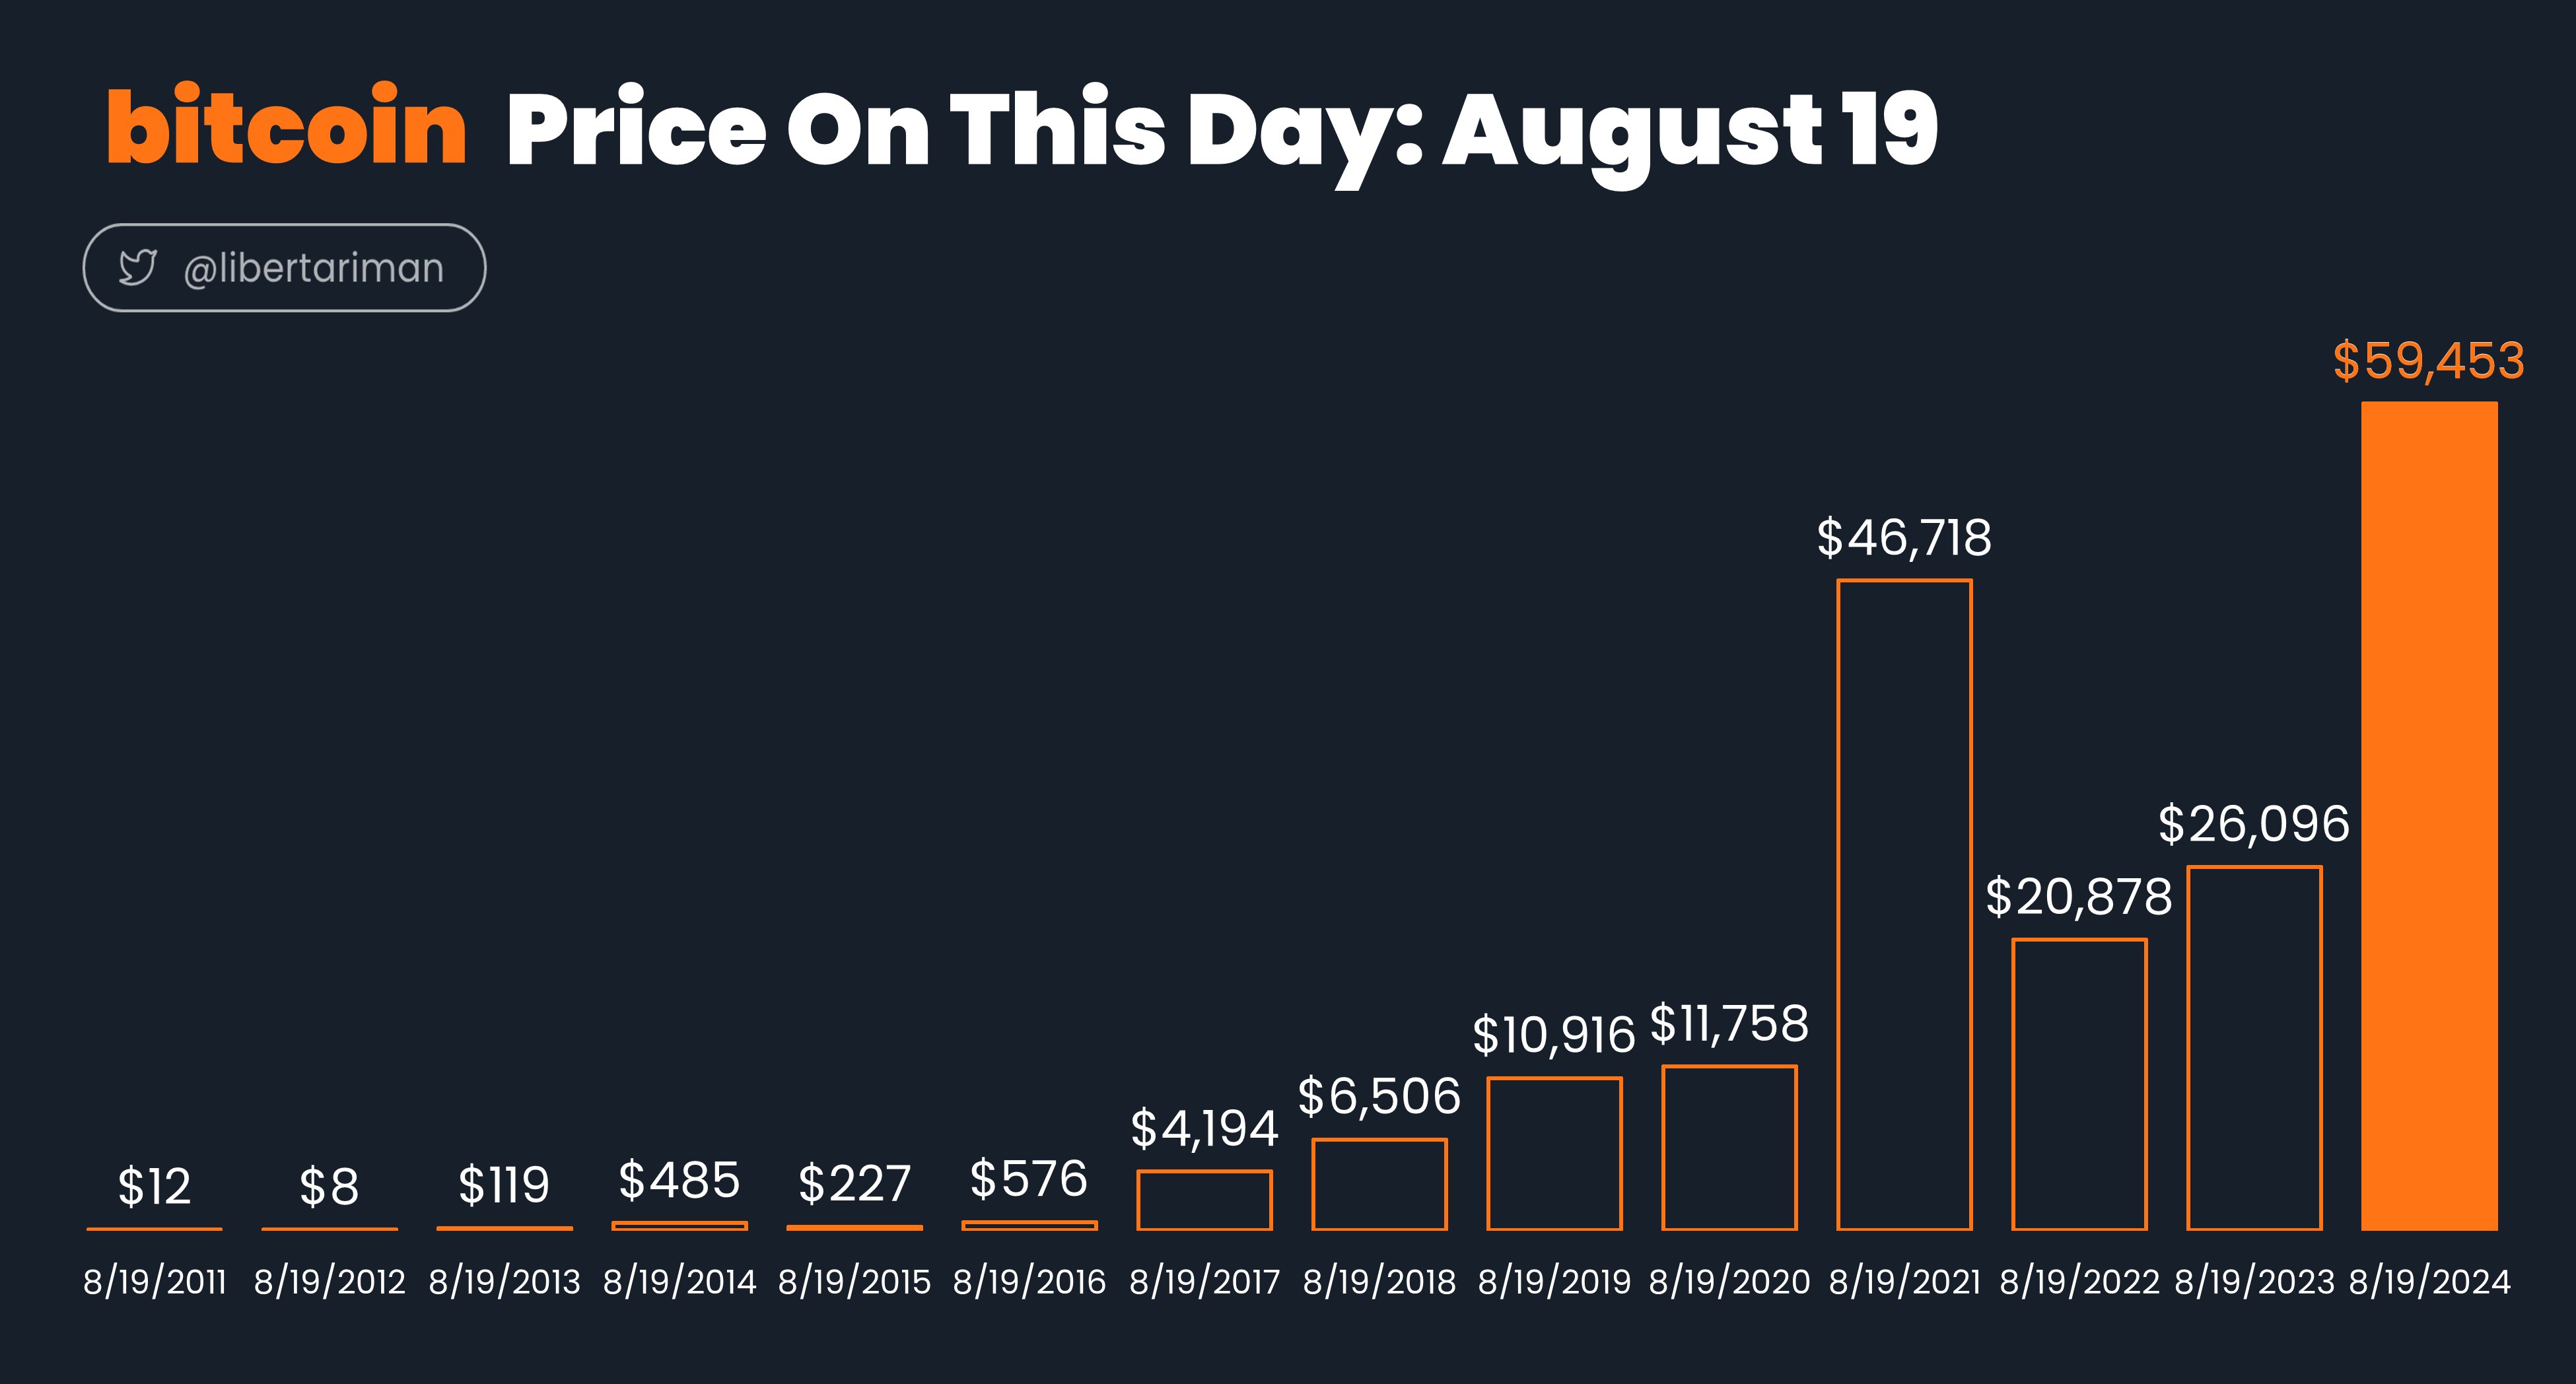Click the $10,916 price label
The height and width of the screenshot is (1384, 2576).
coord(1554,1035)
